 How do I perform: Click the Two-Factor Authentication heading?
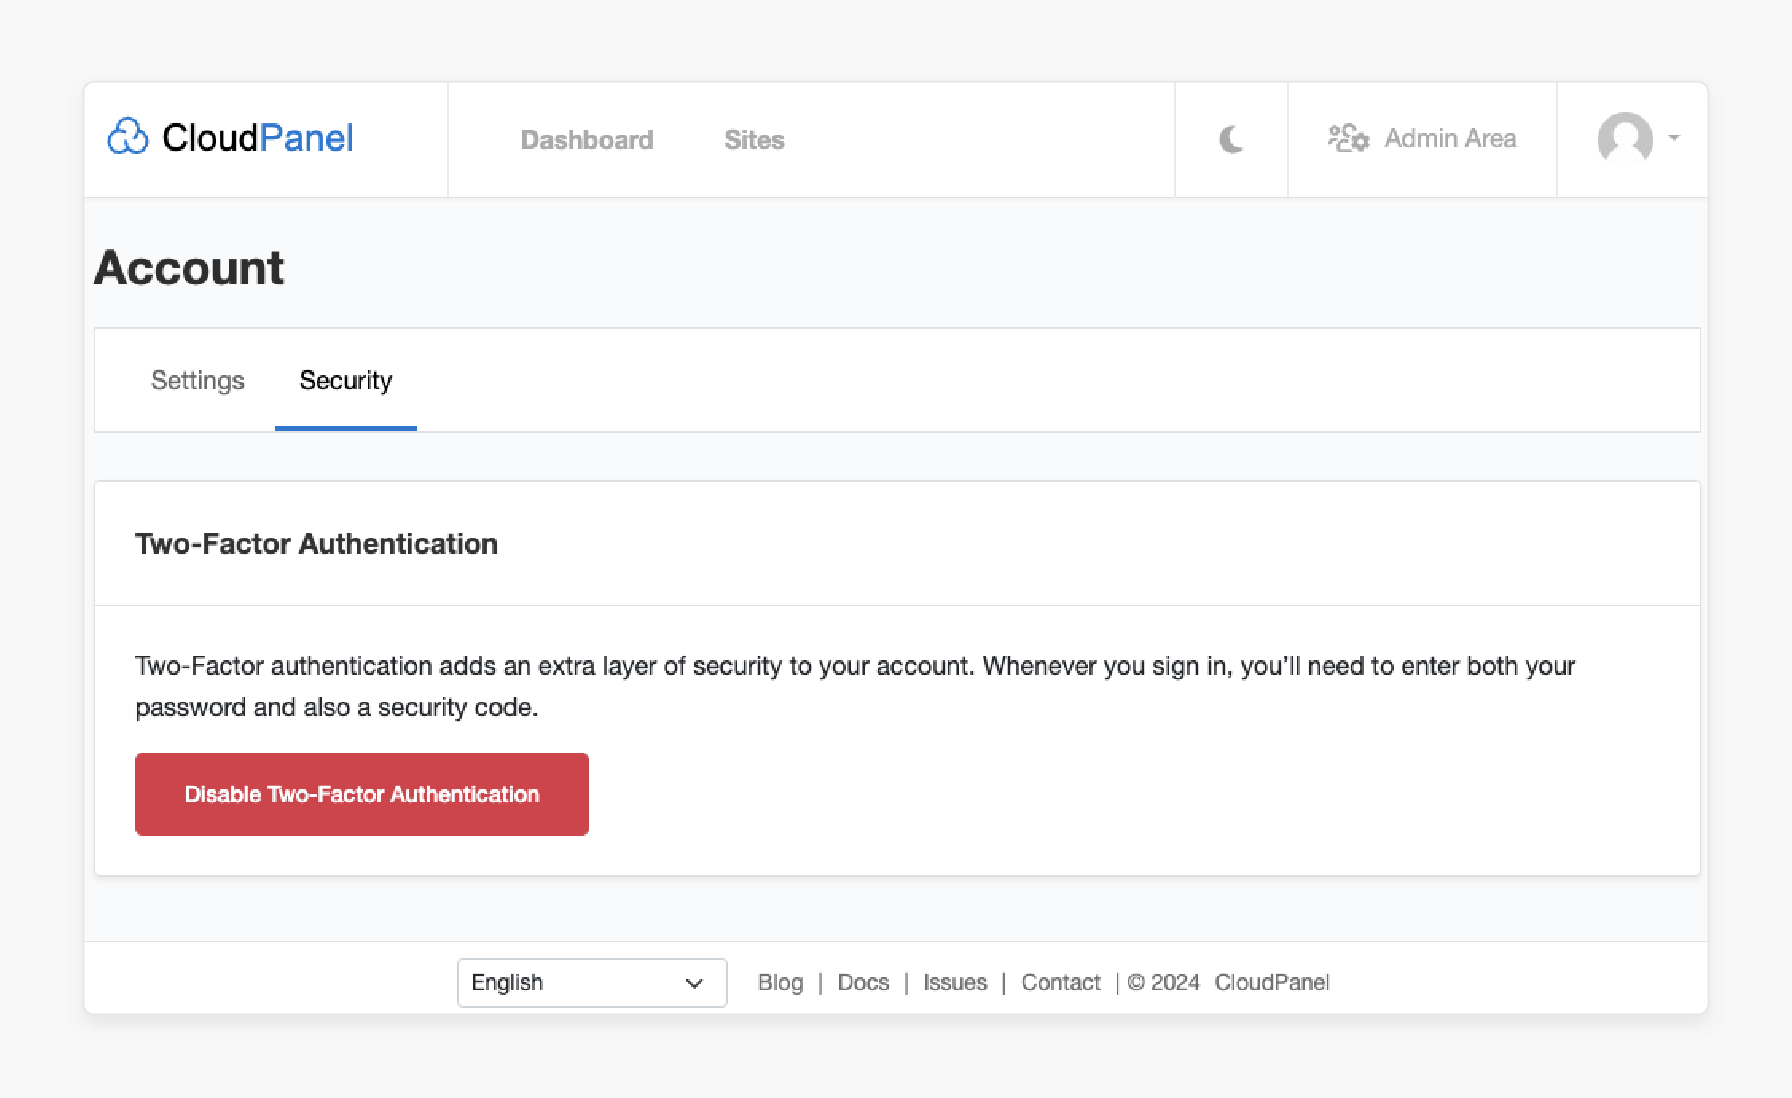(x=316, y=543)
